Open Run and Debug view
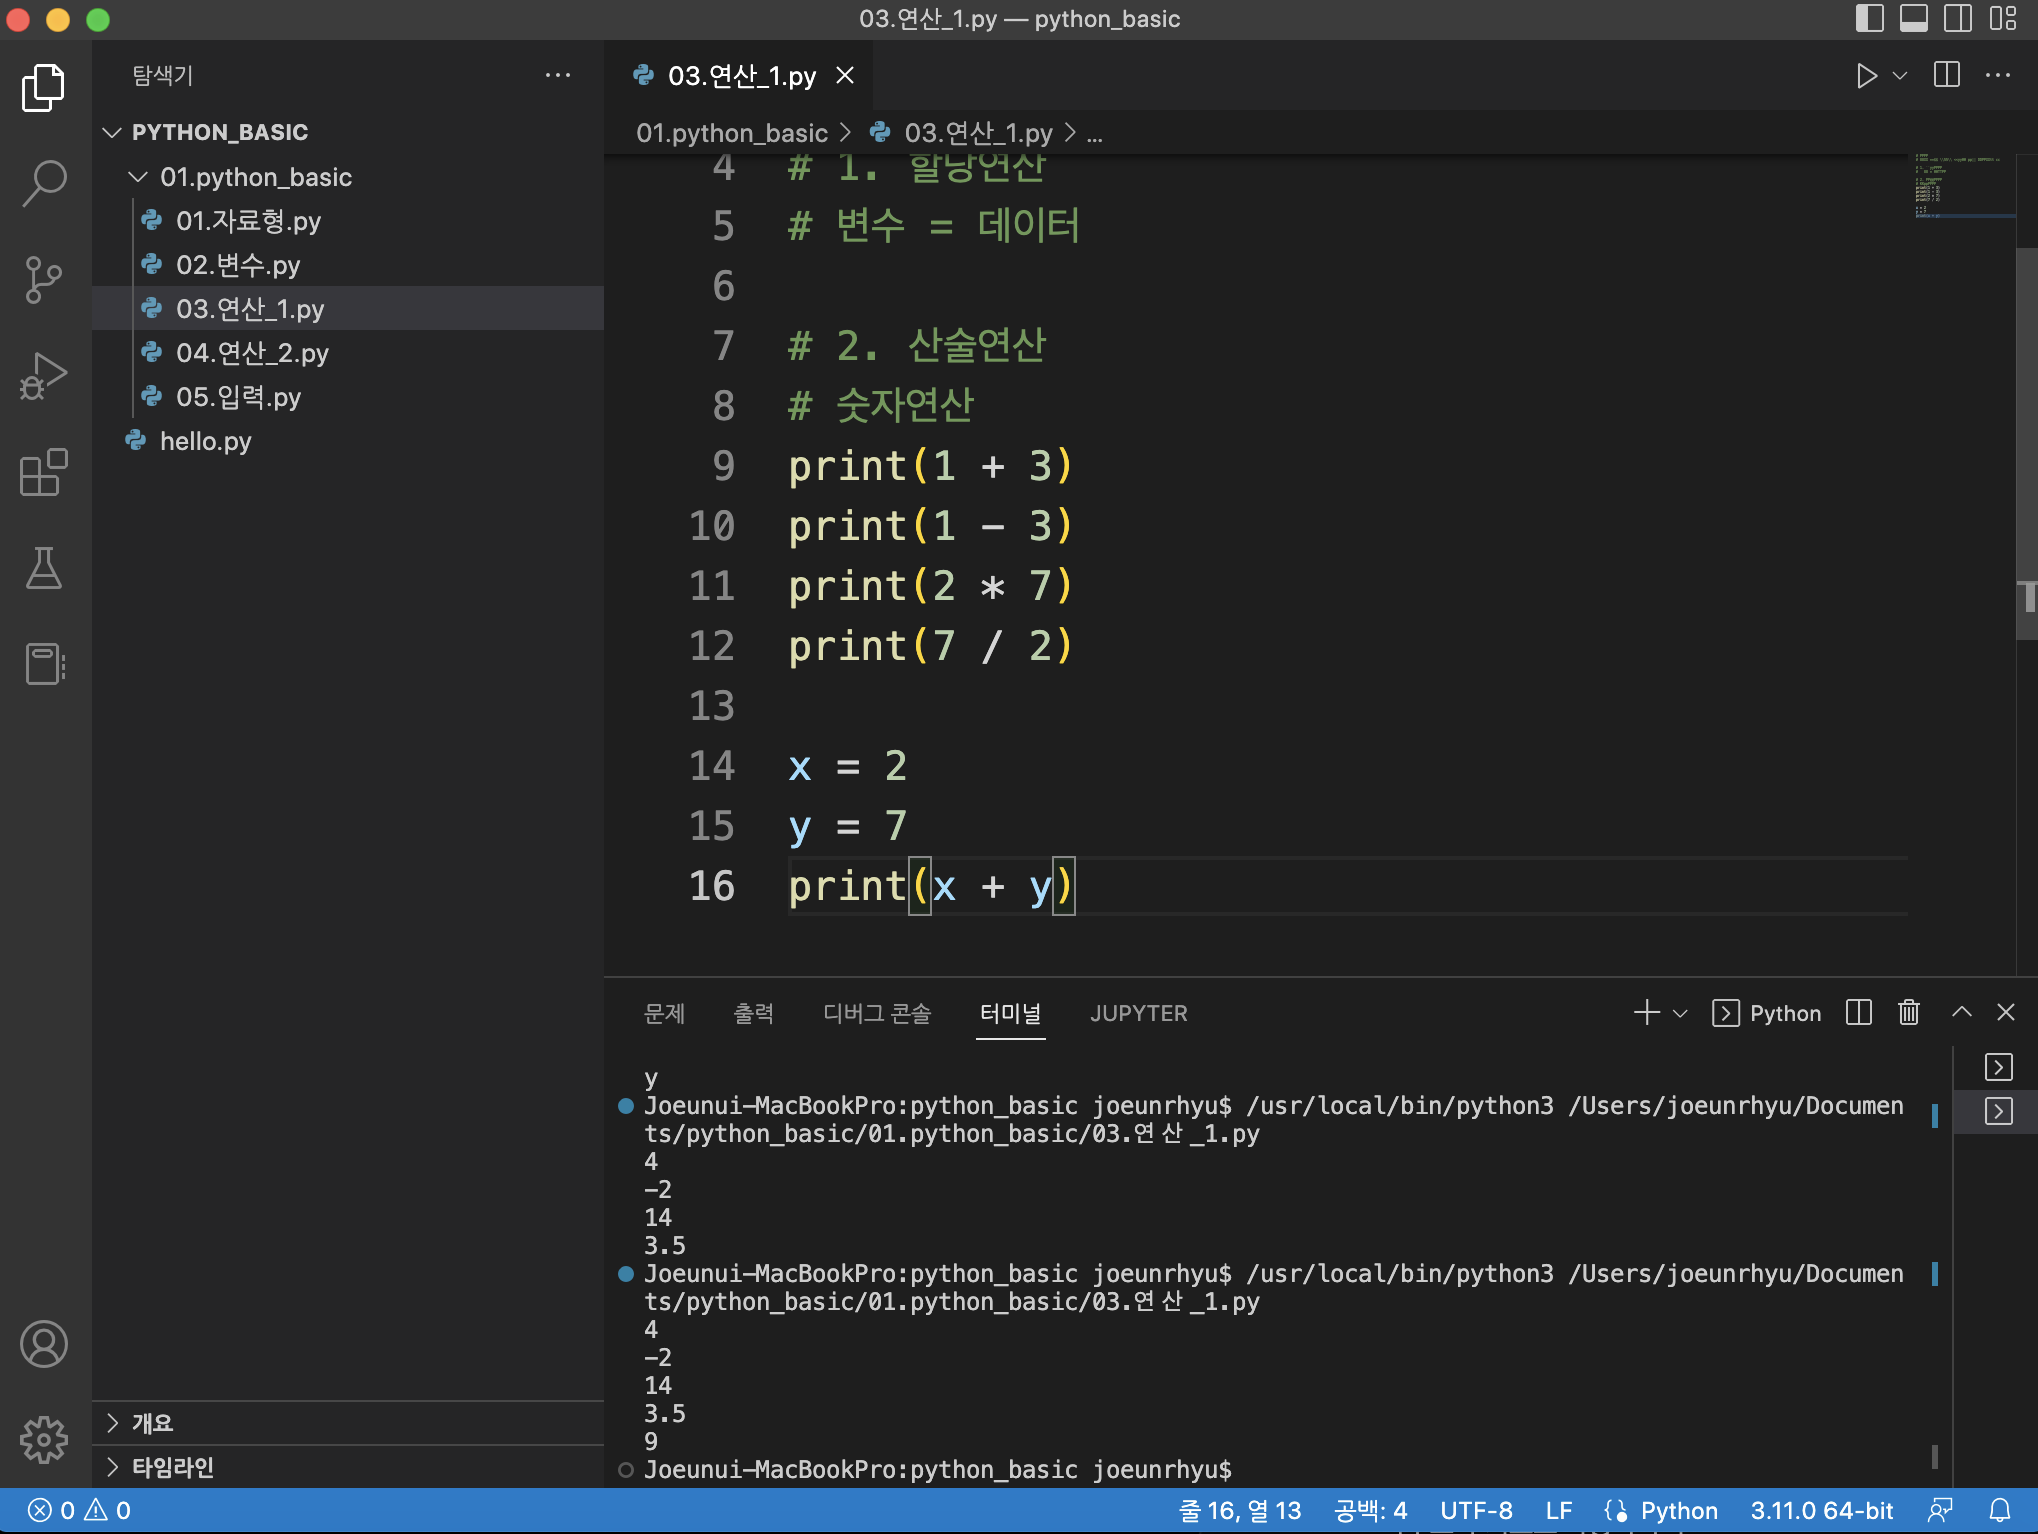The image size is (2038, 1534). 44,376
